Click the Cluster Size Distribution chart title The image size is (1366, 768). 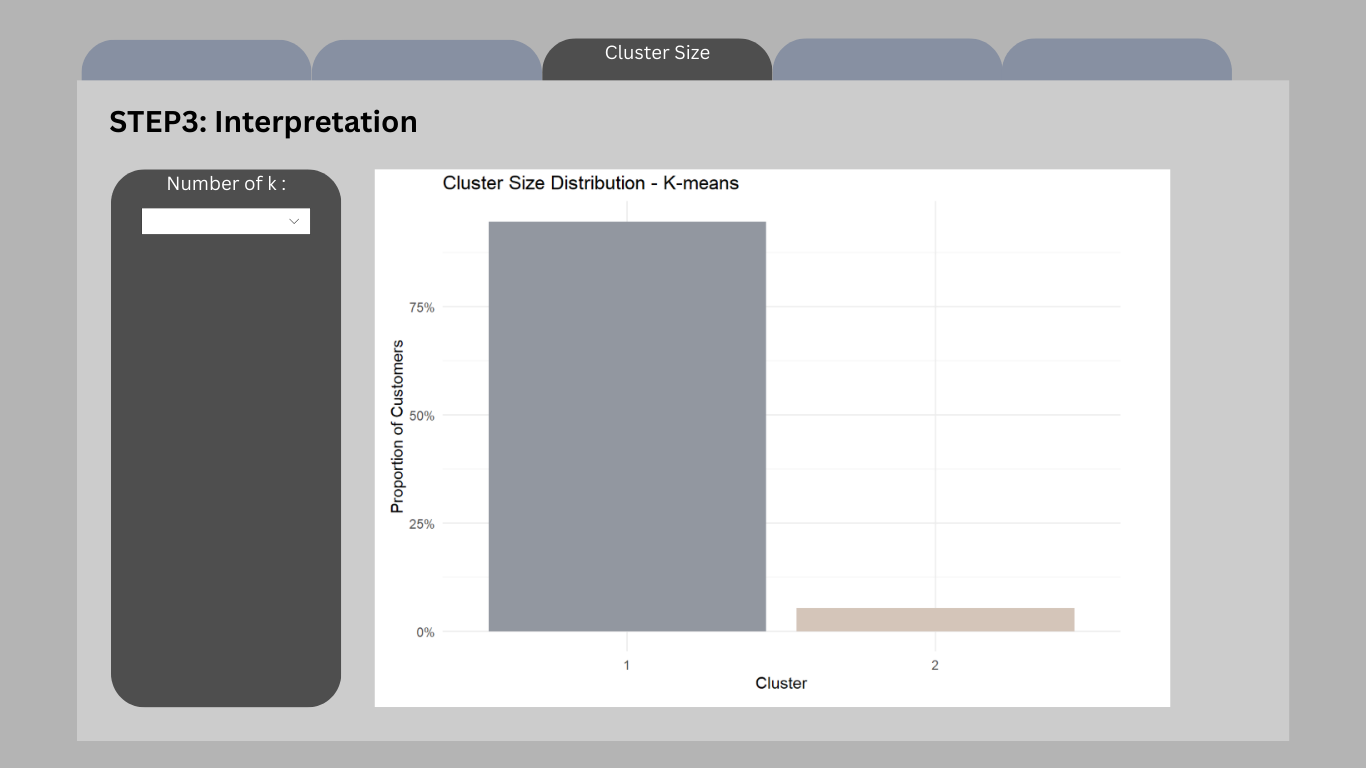tap(590, 183)
